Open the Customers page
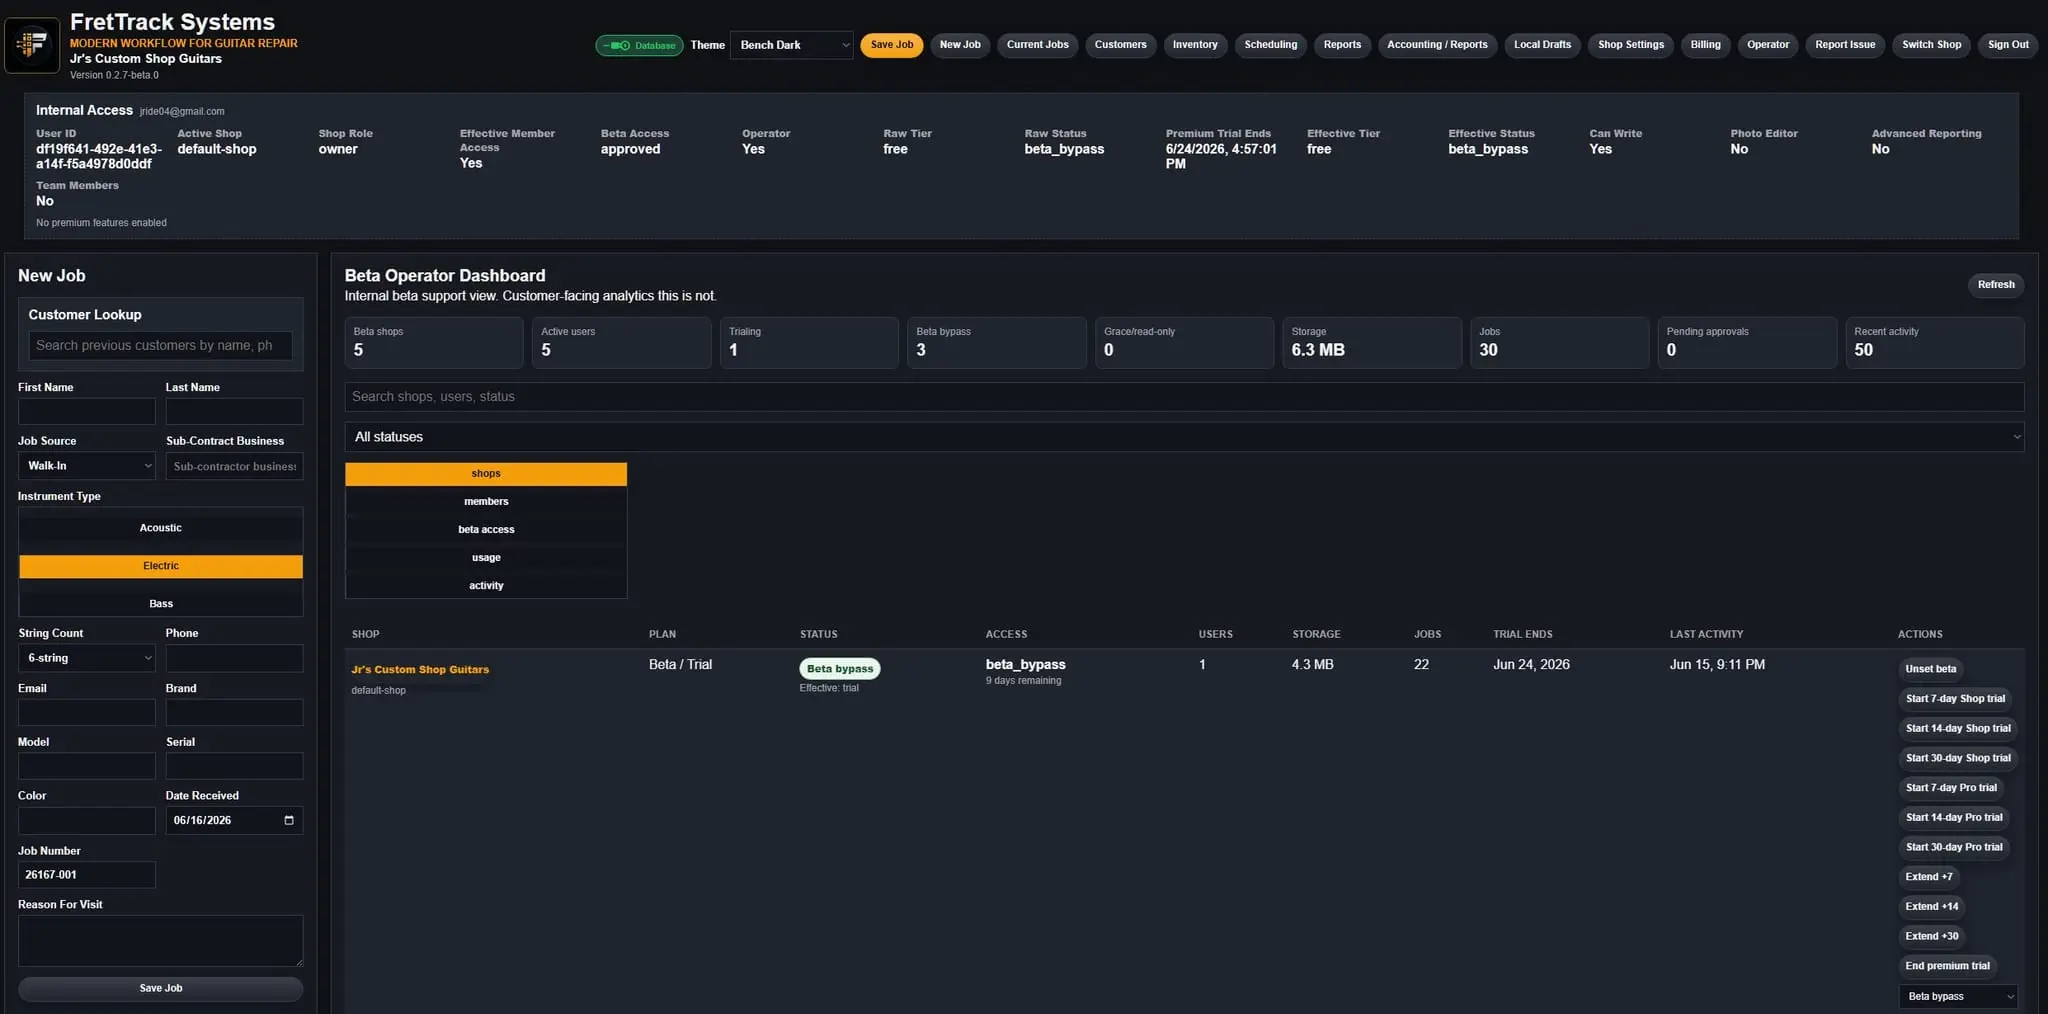 tap(1120, 45)
